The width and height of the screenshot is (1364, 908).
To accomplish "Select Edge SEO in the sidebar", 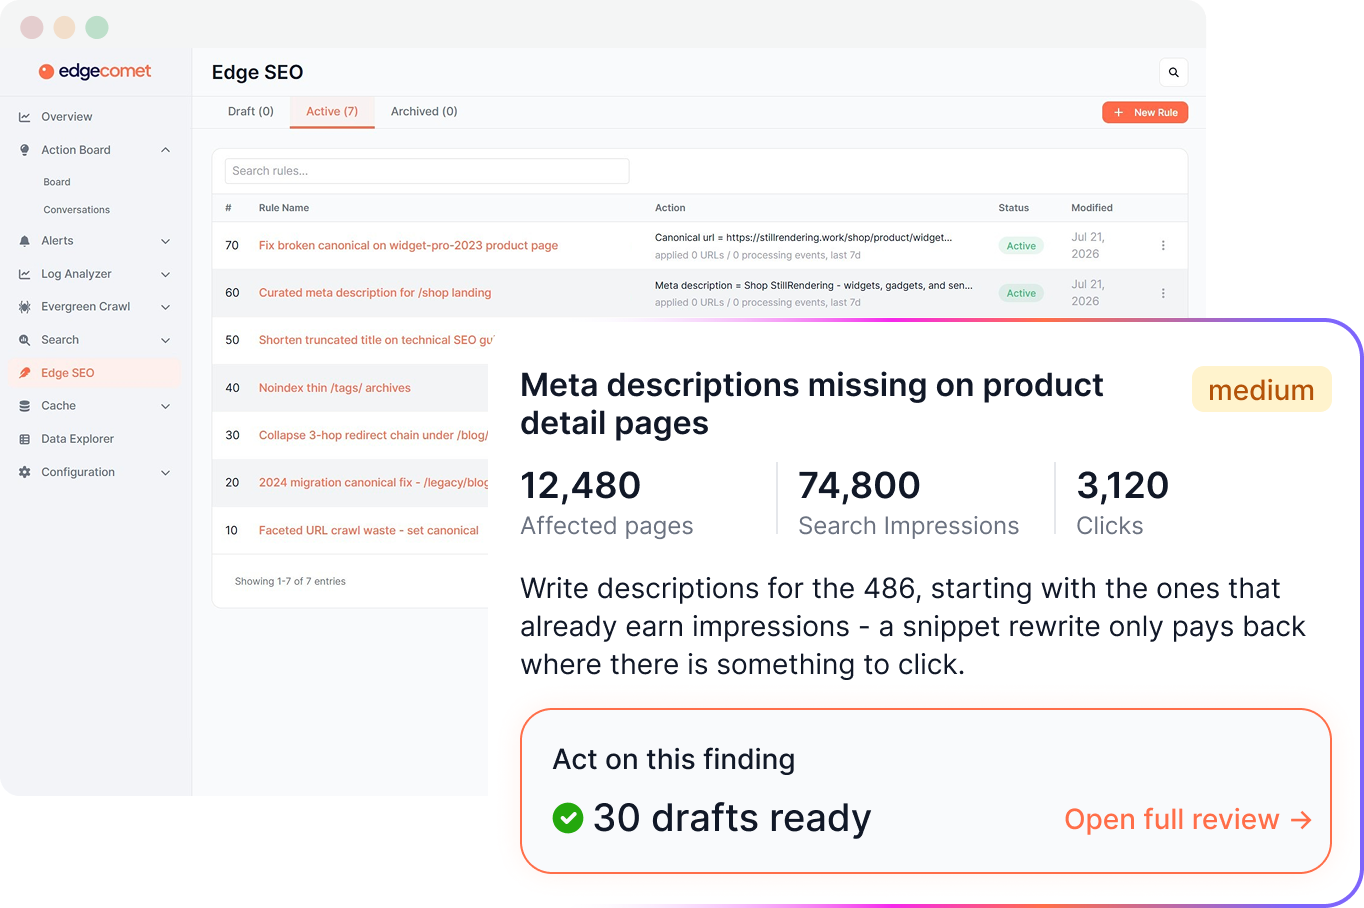I will coord(93,373).
